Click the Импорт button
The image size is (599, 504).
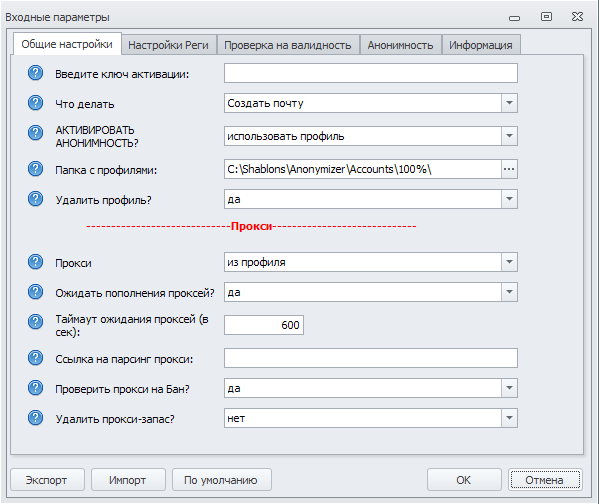pyautogui.click(x=128, y=480)
